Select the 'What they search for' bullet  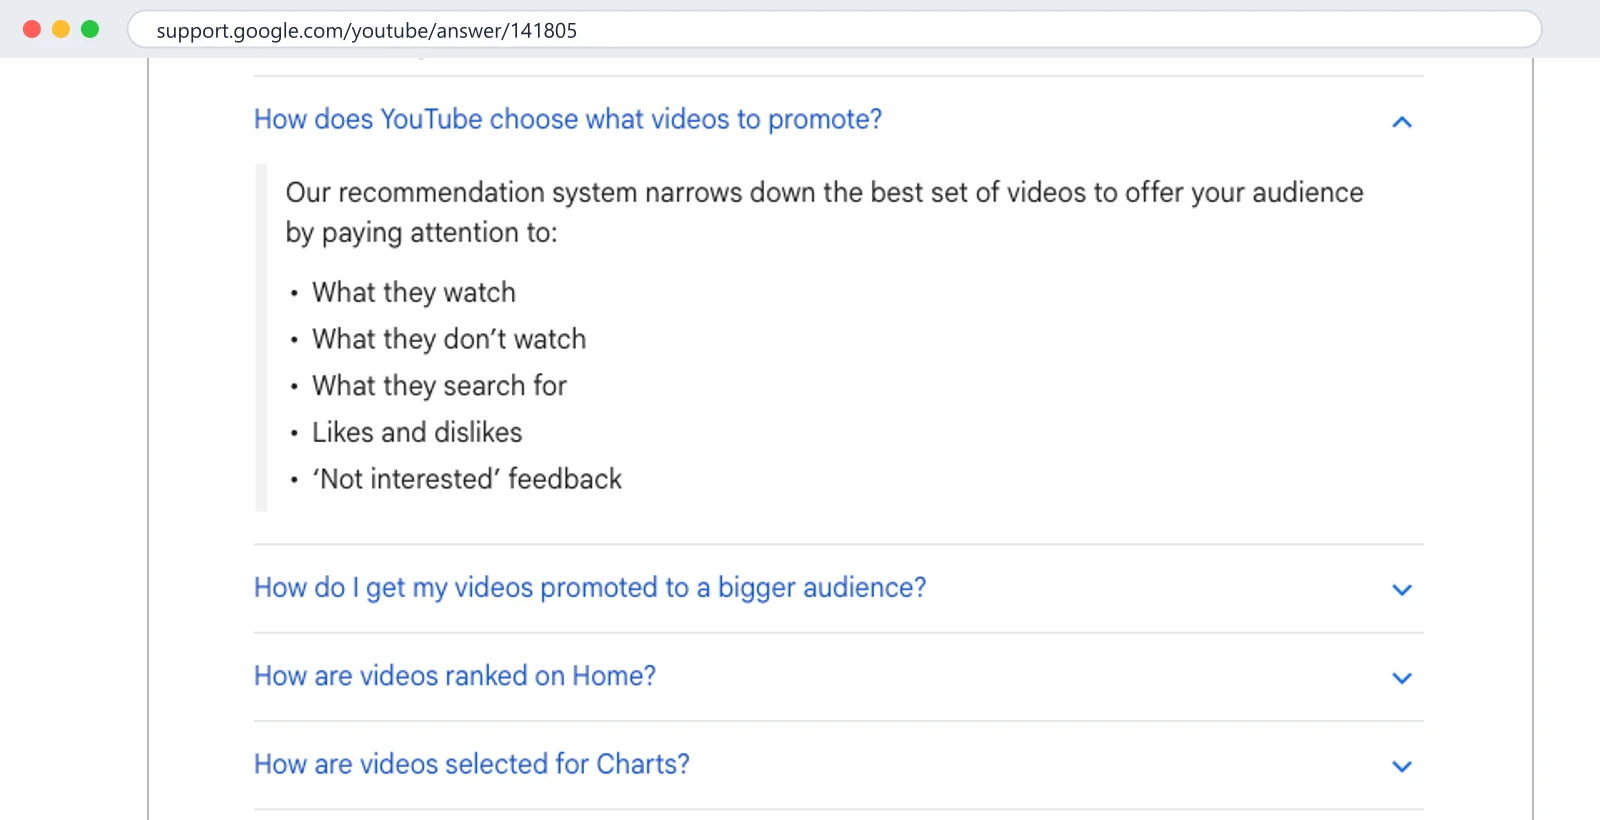click(439, 386)
